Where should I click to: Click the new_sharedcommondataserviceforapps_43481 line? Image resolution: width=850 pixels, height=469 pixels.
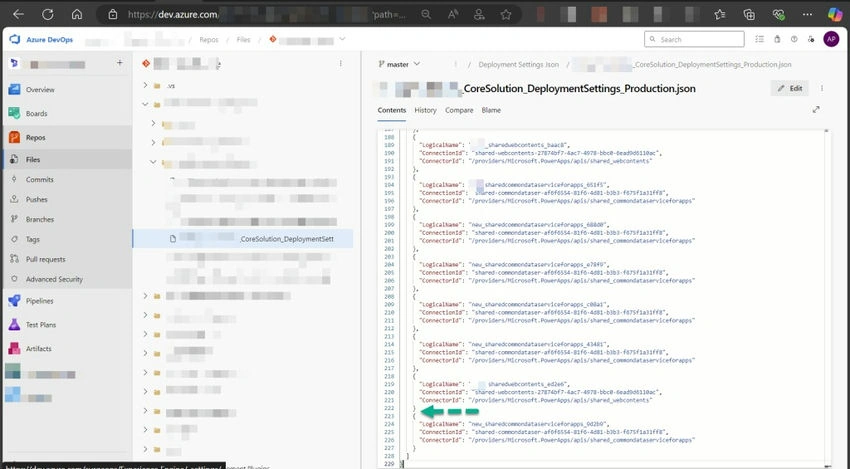514,344
